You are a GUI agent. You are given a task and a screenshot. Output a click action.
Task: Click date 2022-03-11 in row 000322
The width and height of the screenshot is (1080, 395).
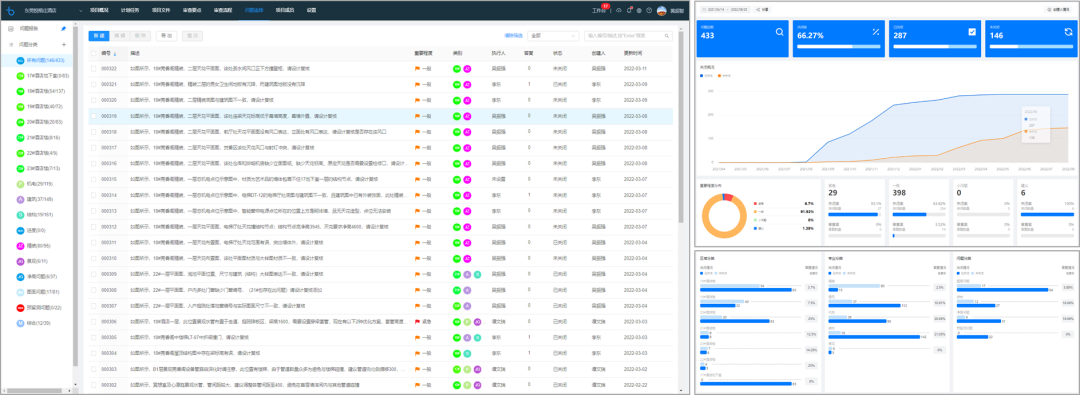[634, 69]
